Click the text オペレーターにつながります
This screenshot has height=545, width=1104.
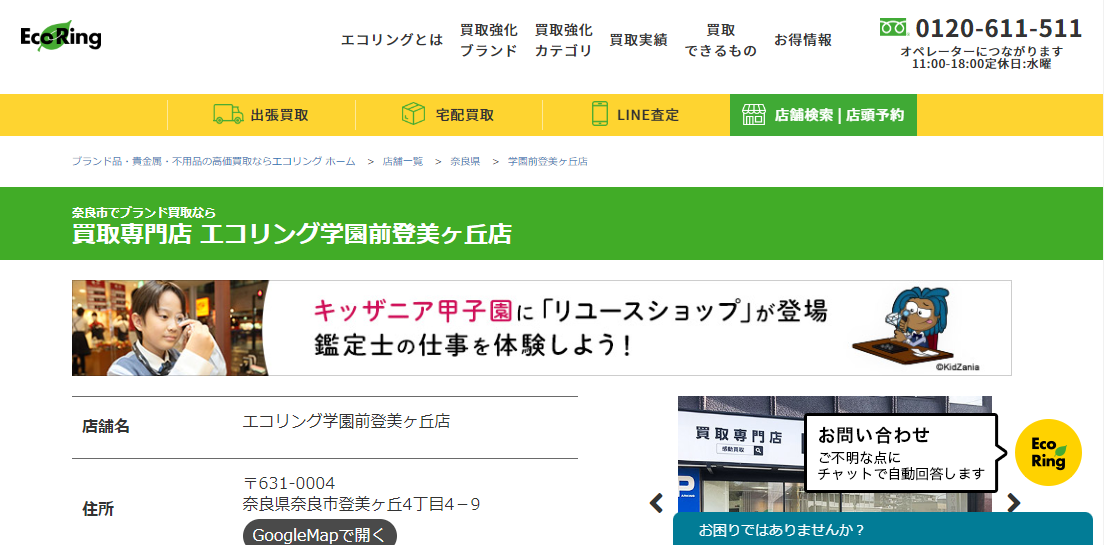coord(981,51)
